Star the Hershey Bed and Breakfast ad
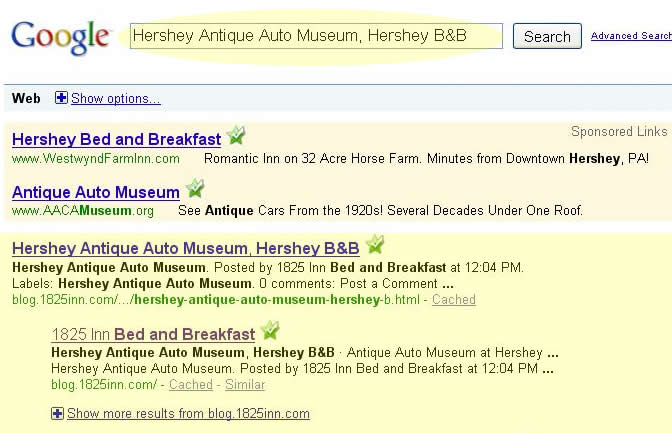This screenshot has width=672, height=433. tap(236, 135)
